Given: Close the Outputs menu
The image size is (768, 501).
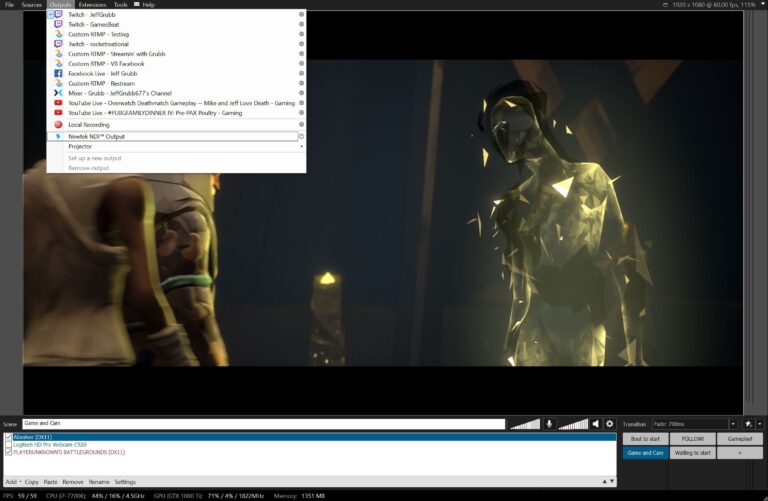Looking at the screenshot, I should (60, 4).
